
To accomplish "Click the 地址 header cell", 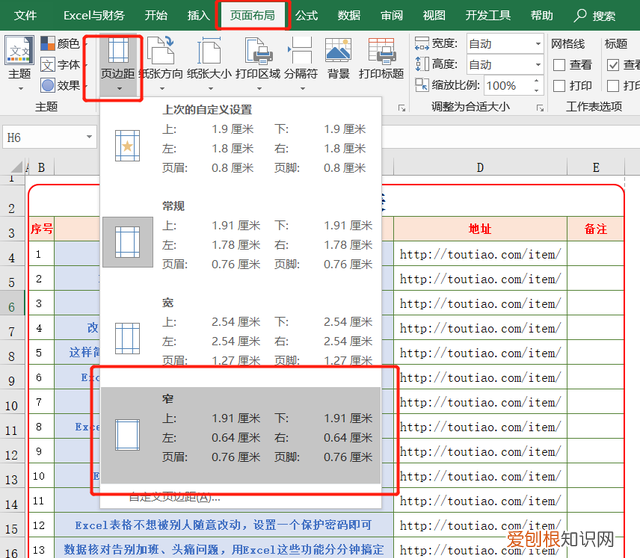I will coord(480,229).
